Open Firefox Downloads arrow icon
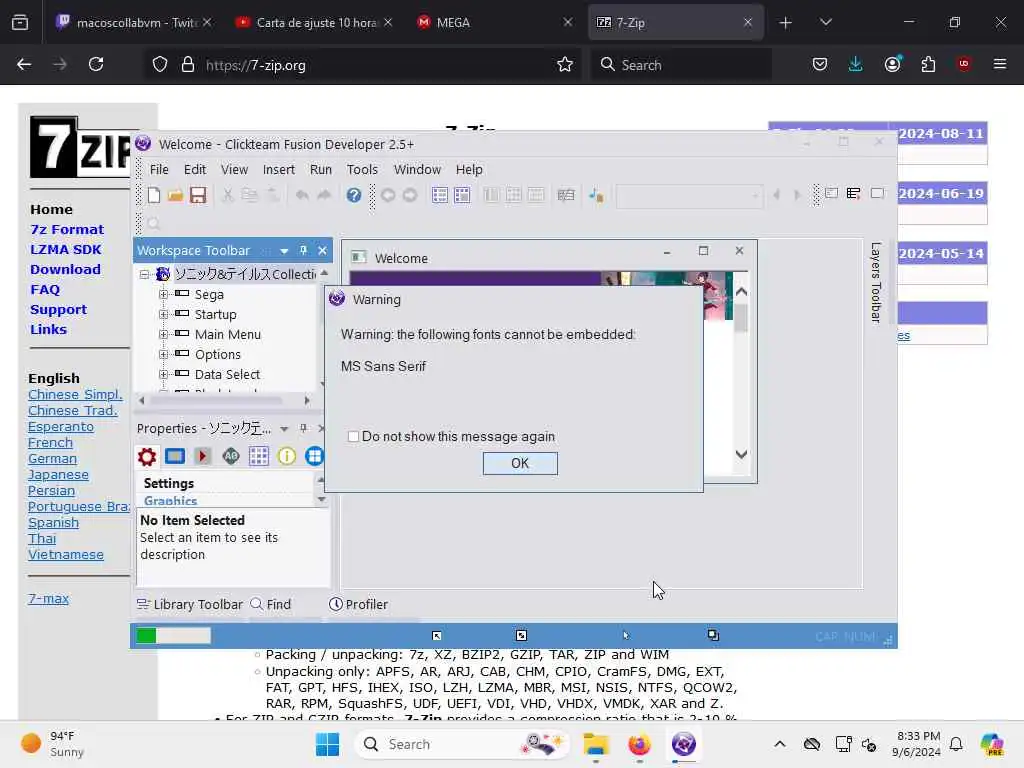This screenshot has width=1024, height=768. point(856,64)
